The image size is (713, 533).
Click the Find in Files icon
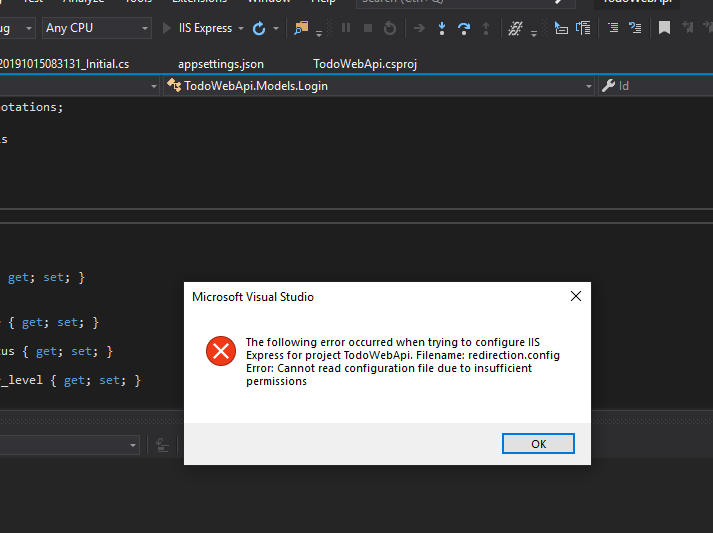point(301,28)
